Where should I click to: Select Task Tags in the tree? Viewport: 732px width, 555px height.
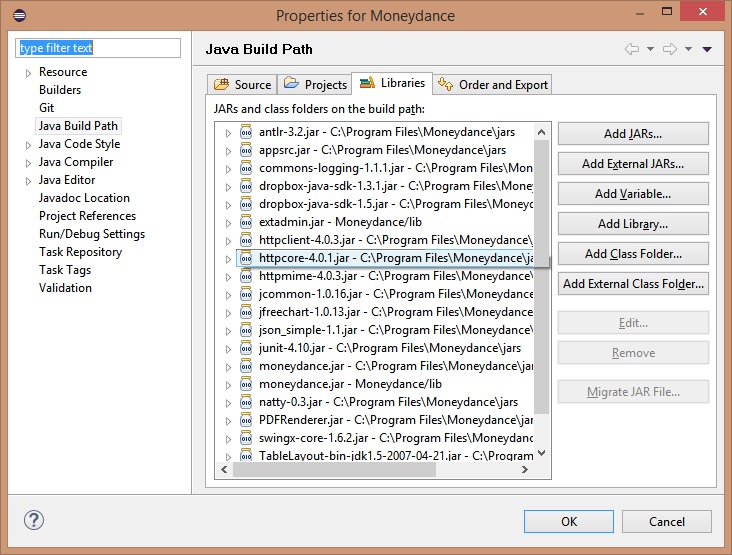pos(65,270)
